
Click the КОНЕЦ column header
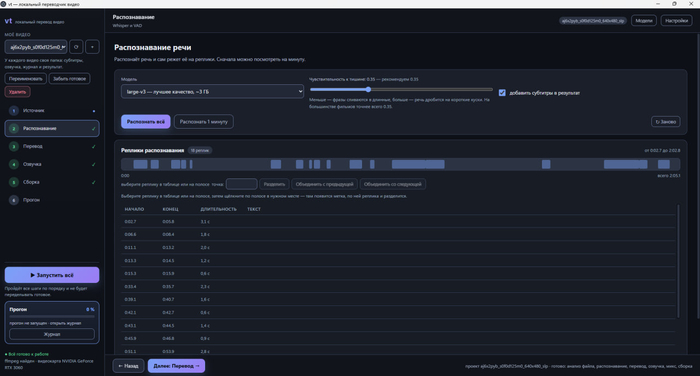click(170, 209)
